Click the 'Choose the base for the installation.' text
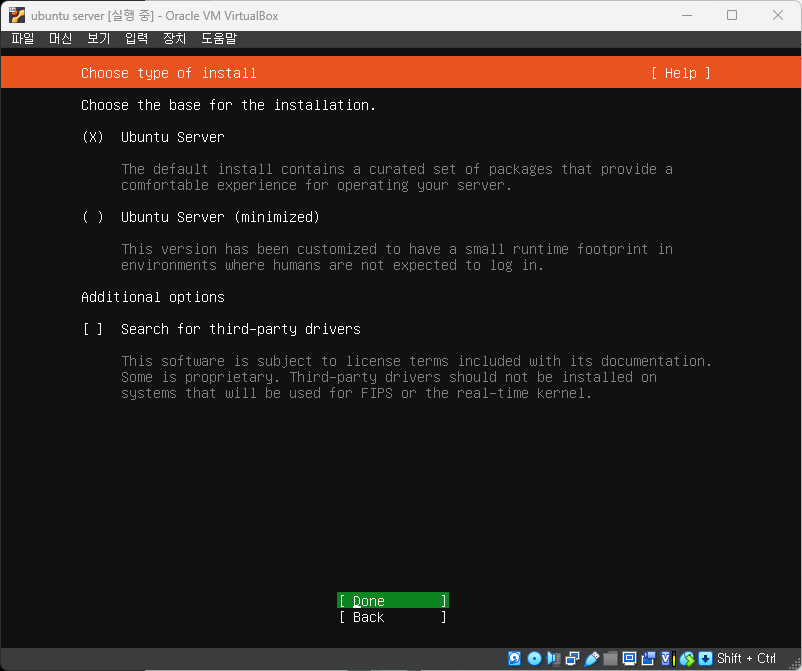This screenshot has width=802, height=671. click(228, 105)
